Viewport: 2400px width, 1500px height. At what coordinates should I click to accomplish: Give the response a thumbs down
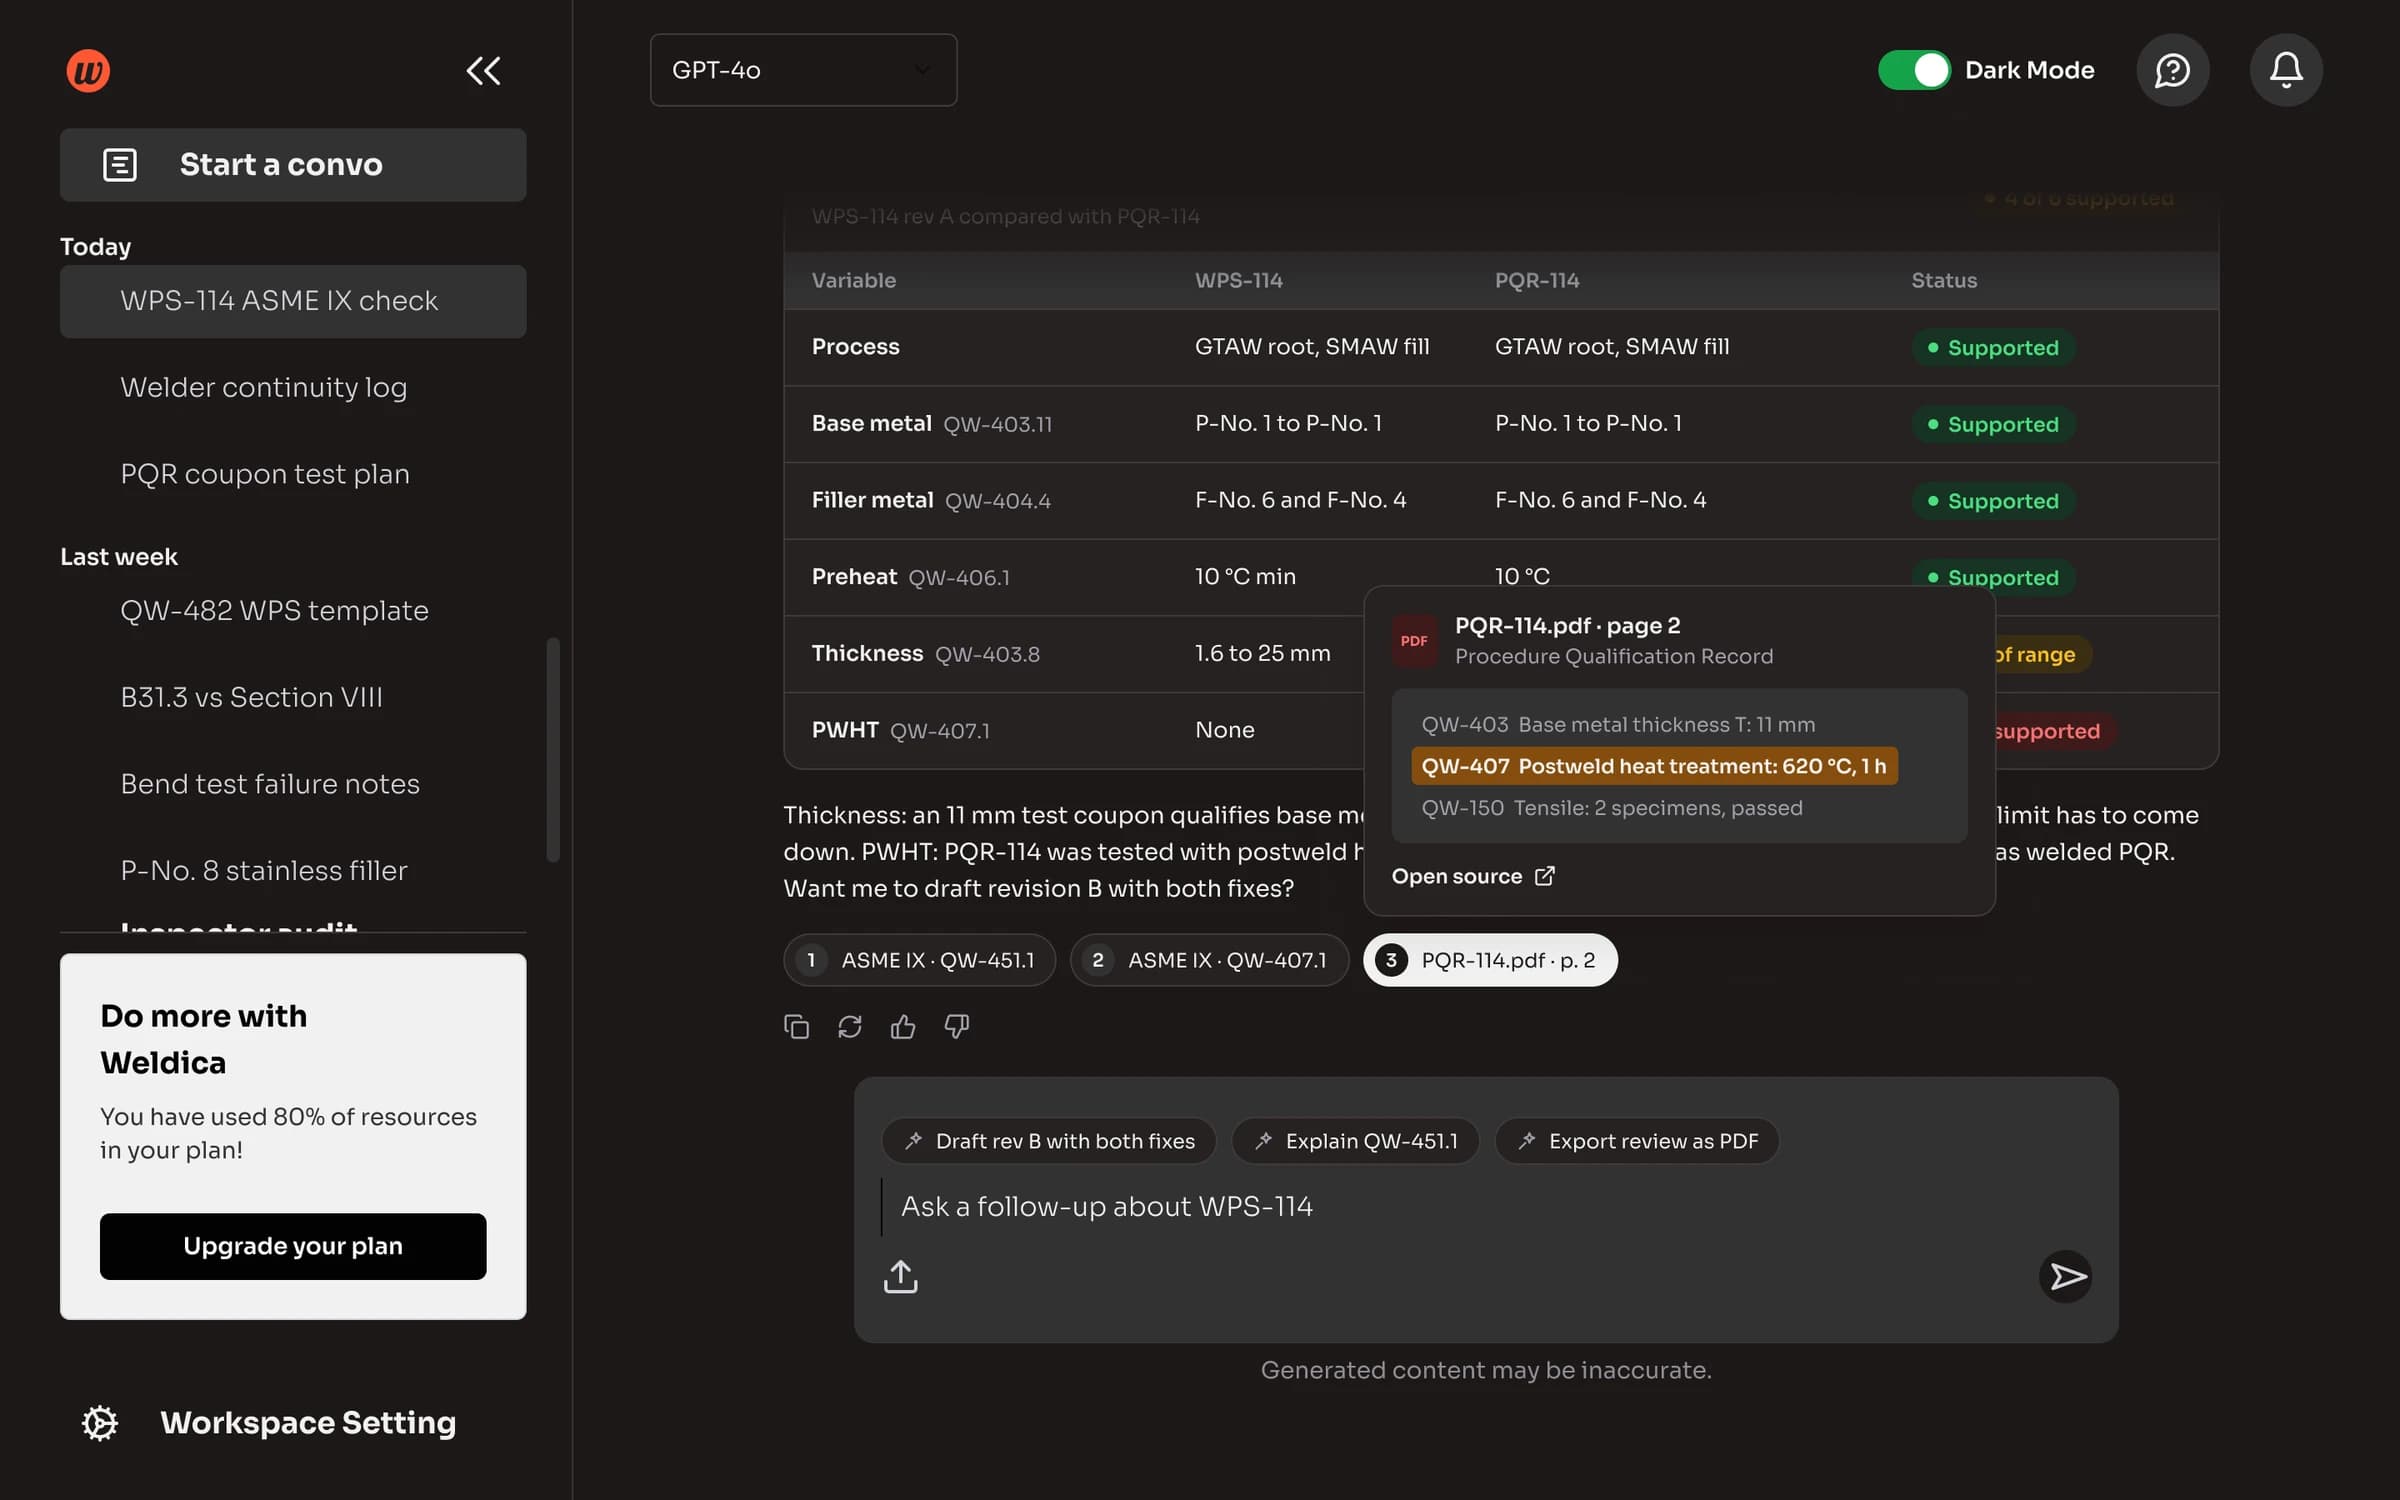(x=957, y=1027)
